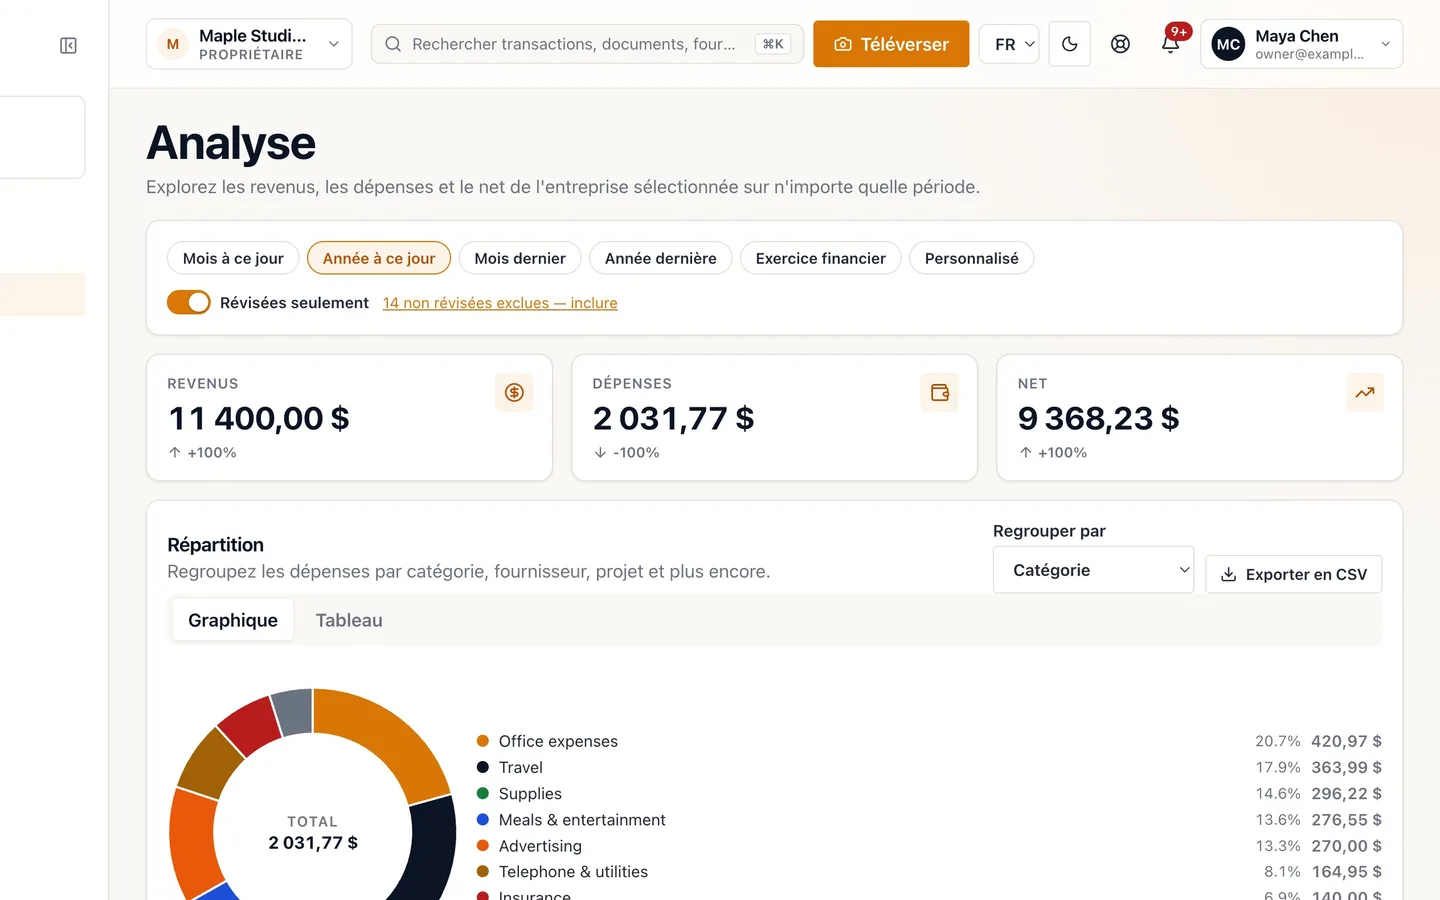The height and width of the screenshot is (900, 1440).
Task: Click the 363,99 $ Travel amount
Action: (1346, 767)
